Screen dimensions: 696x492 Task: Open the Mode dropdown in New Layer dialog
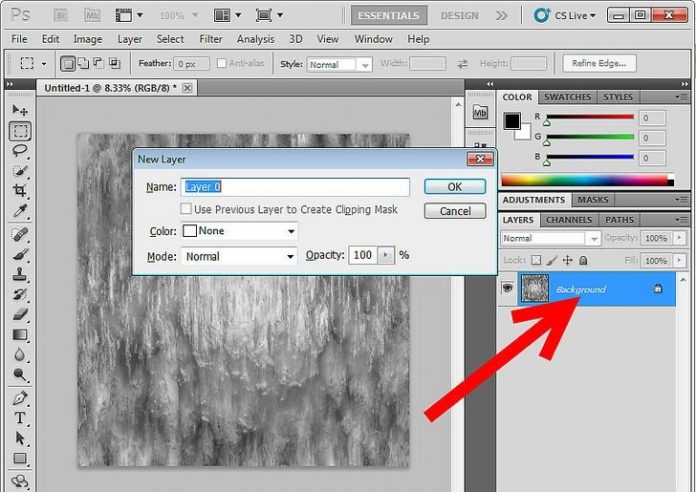tap(239, 256)
